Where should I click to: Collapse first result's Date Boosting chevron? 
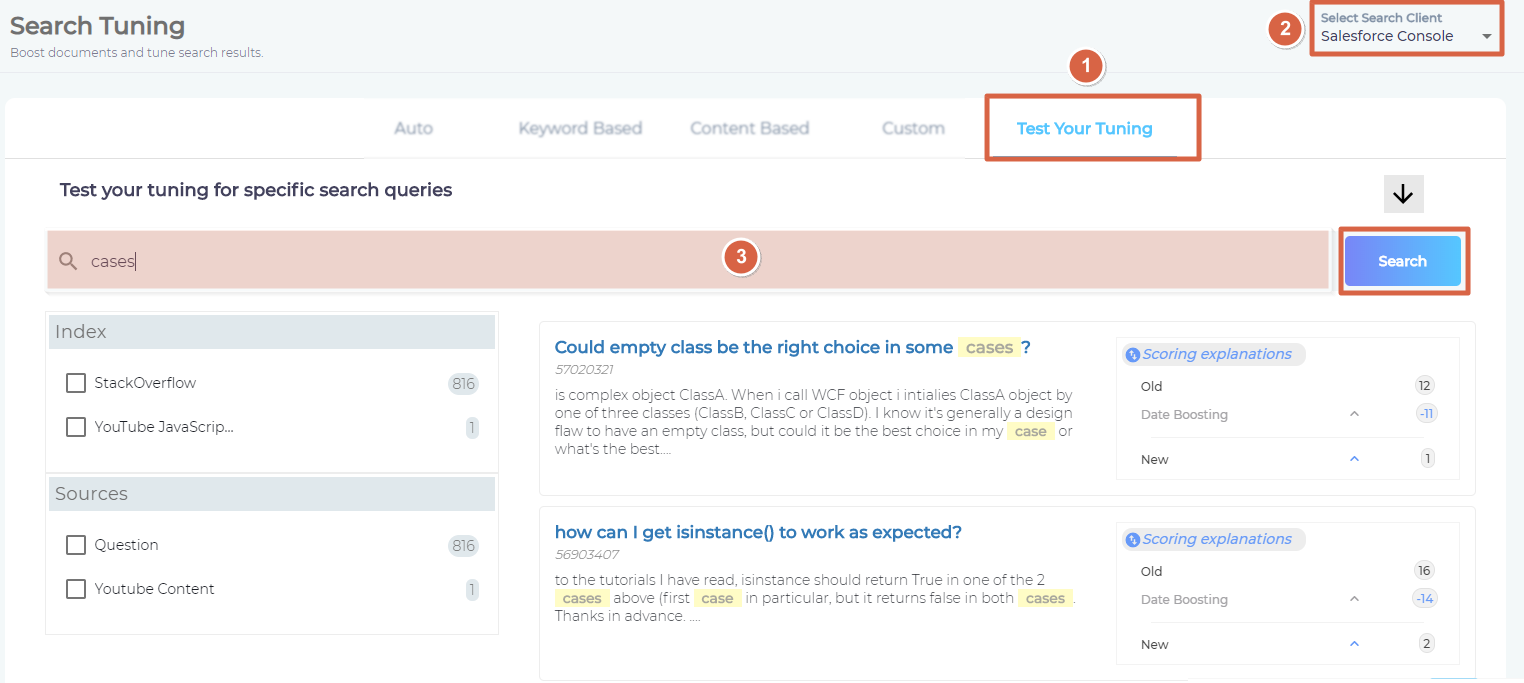coord(1354,414)
